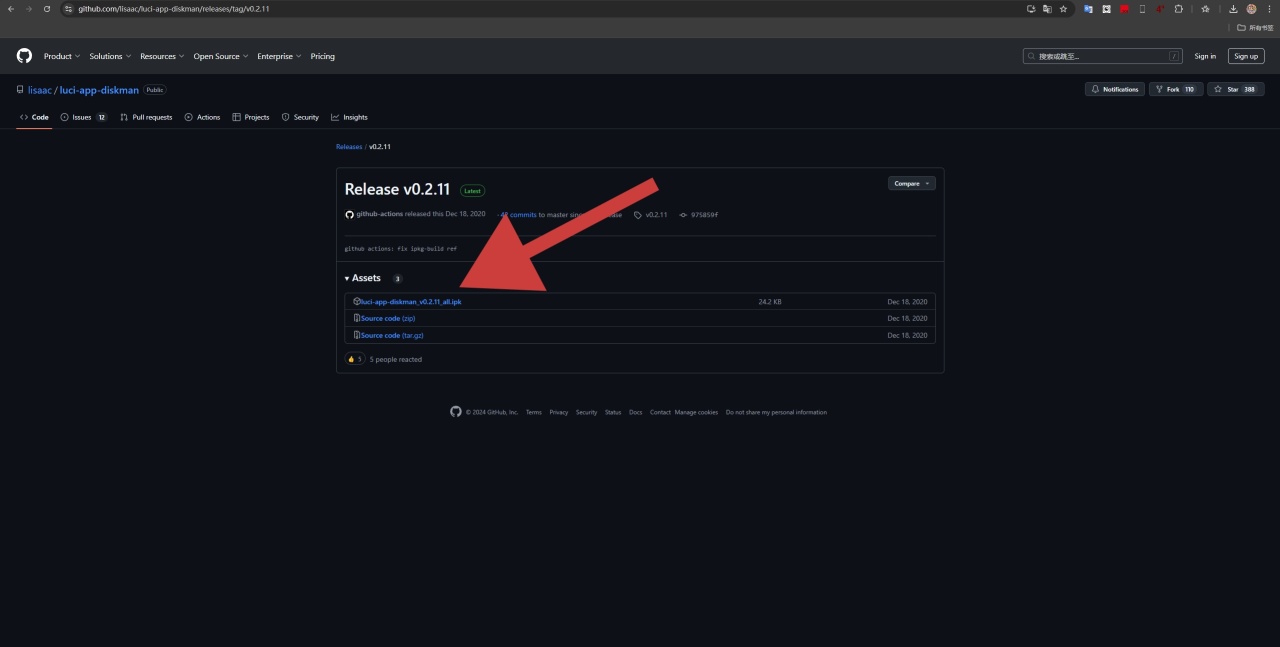Switch to the Code tab

pos(34,117)
